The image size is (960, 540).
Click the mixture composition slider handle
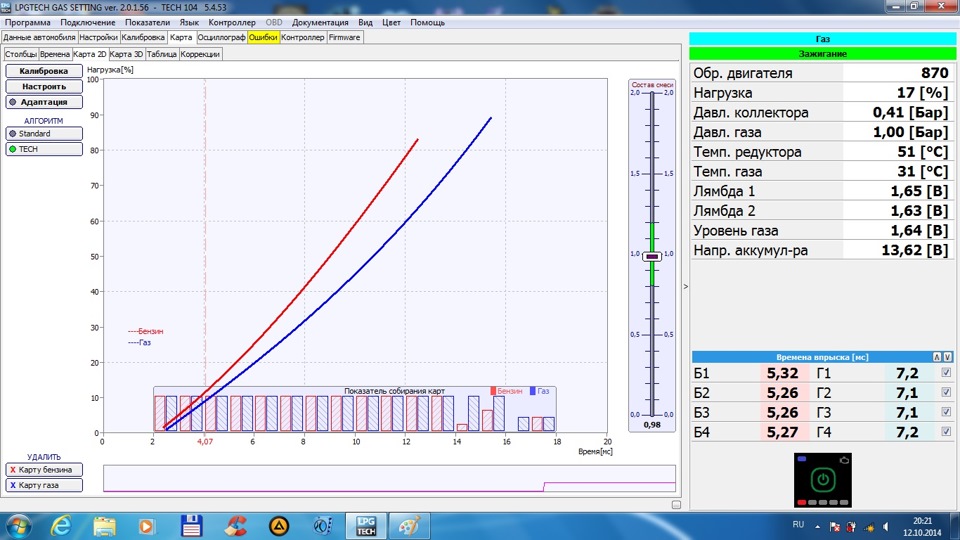point(651,257)
